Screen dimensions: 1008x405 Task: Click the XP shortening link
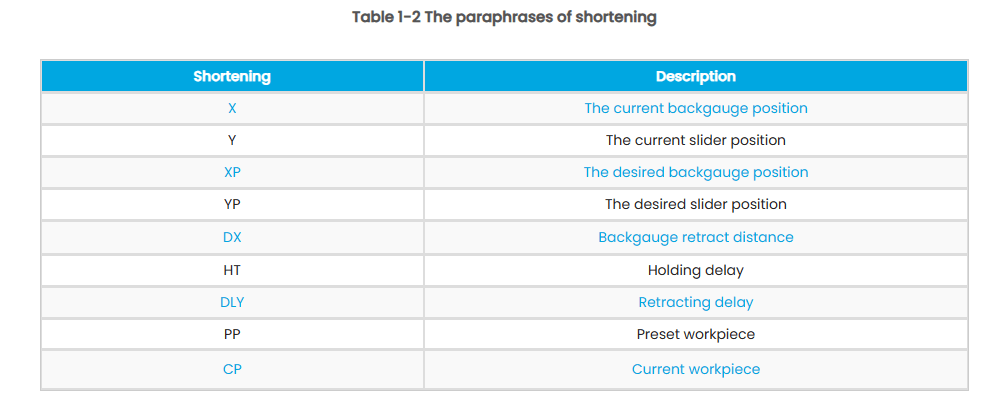click(x=232, y=172)
